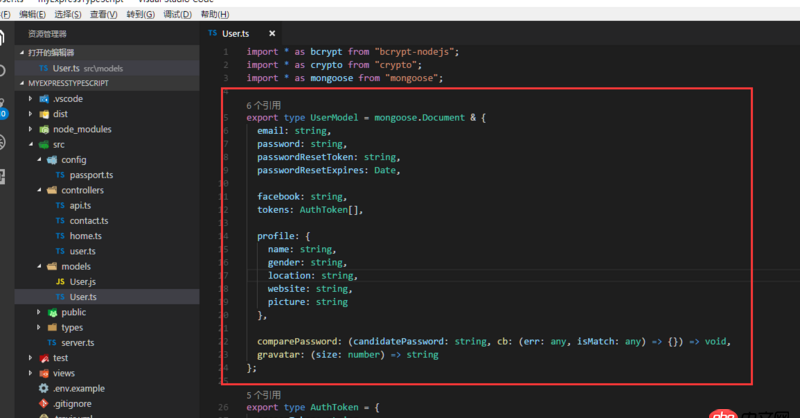Collapse the config folder arrow
The width and height of the screenshot is (800, 418).
pyautogui.click(x=39, y=160)
